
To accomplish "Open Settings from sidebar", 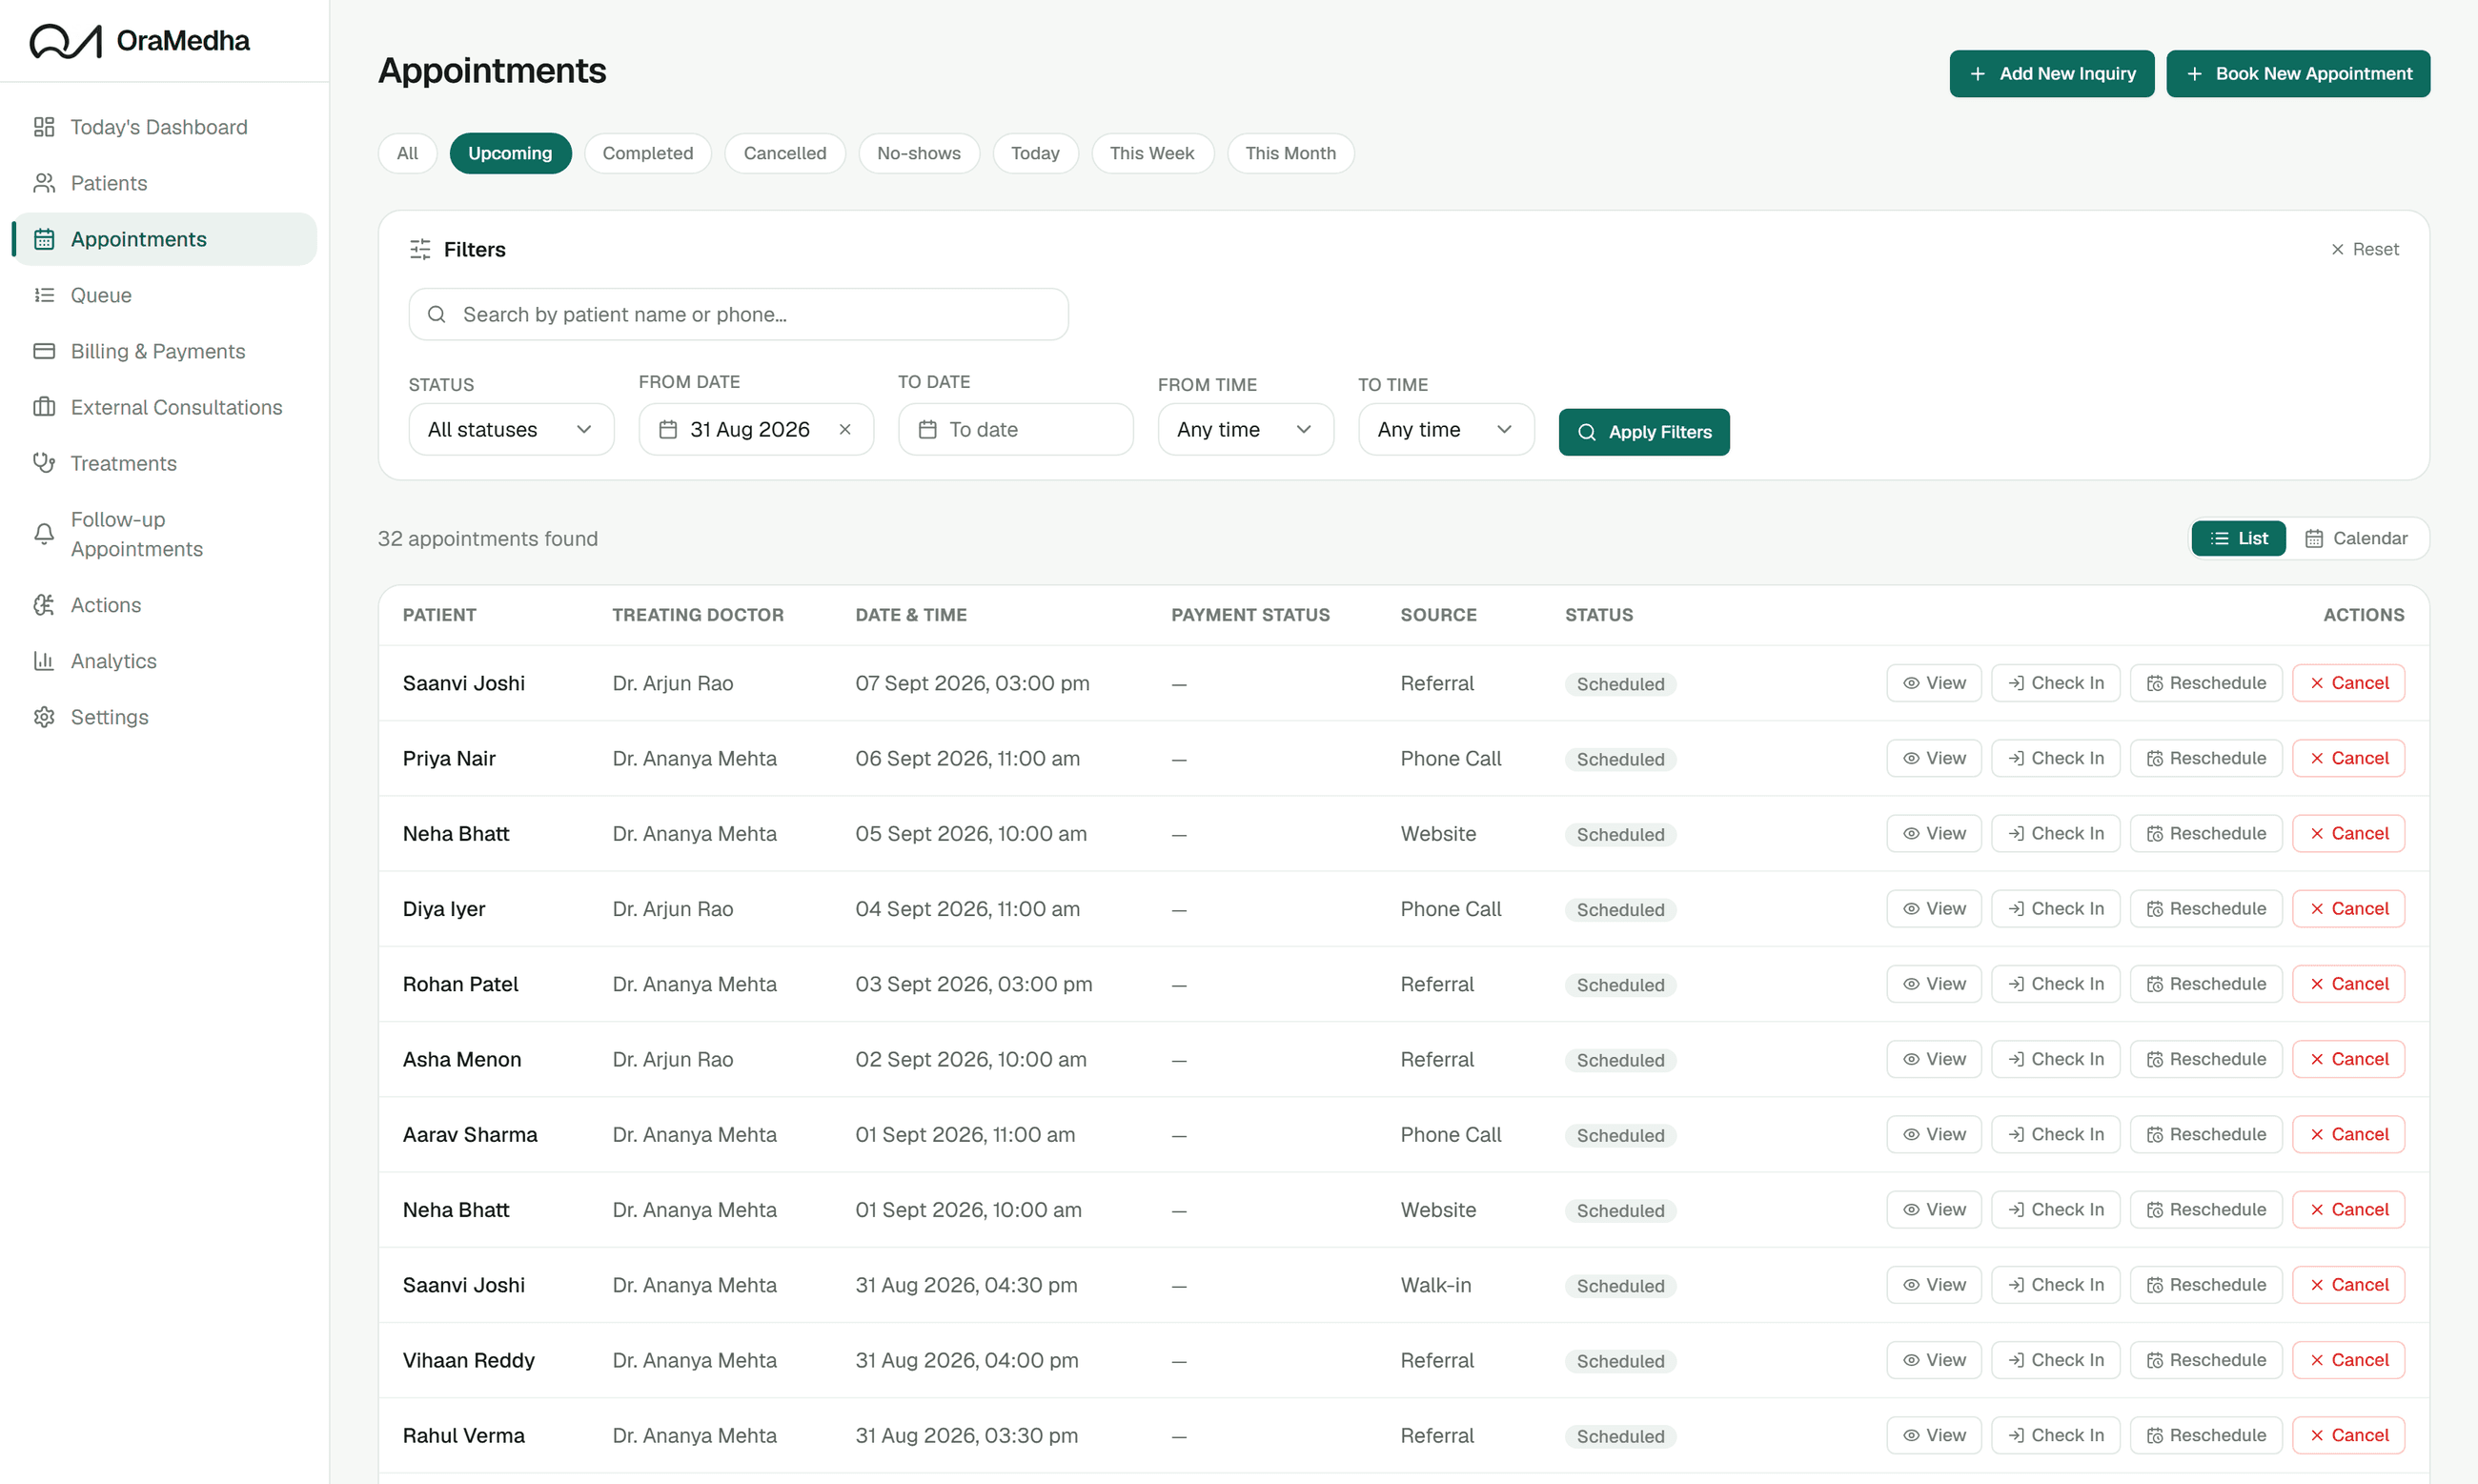I will coord(164,717).
